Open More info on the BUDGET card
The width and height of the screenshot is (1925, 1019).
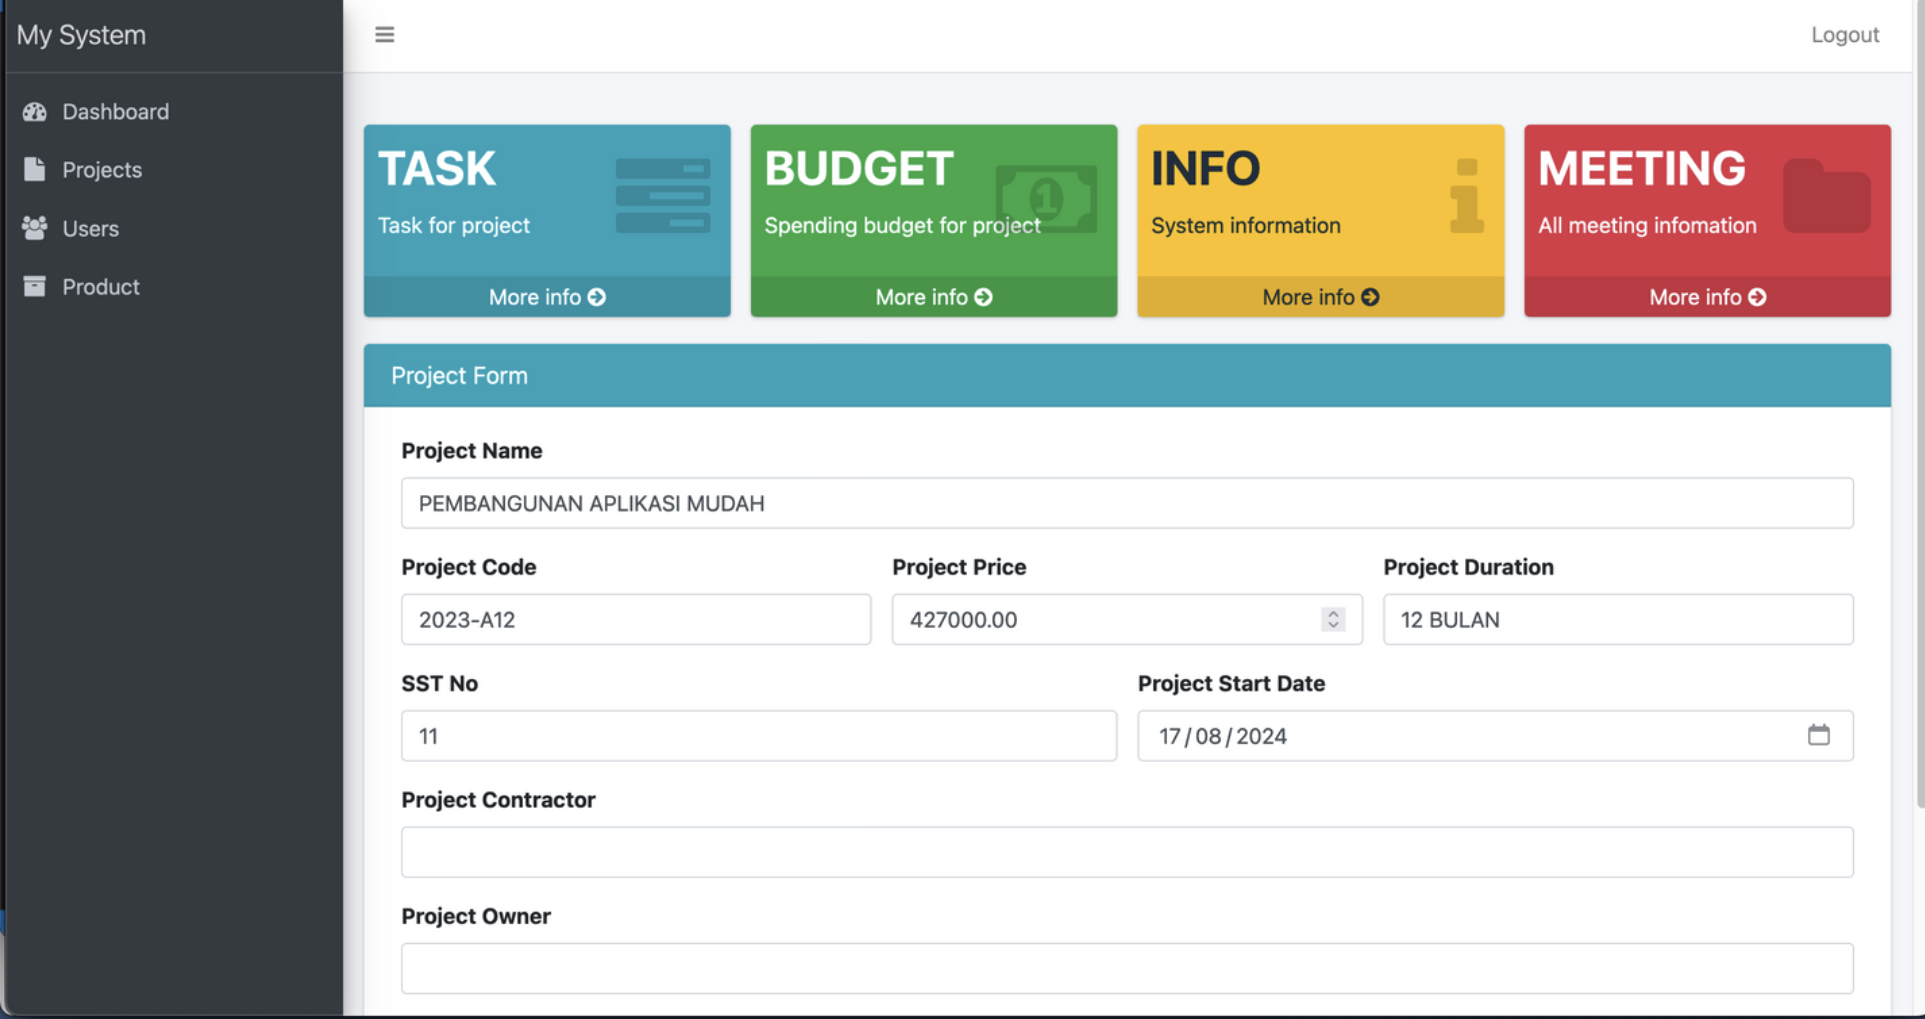pos(932,297)
